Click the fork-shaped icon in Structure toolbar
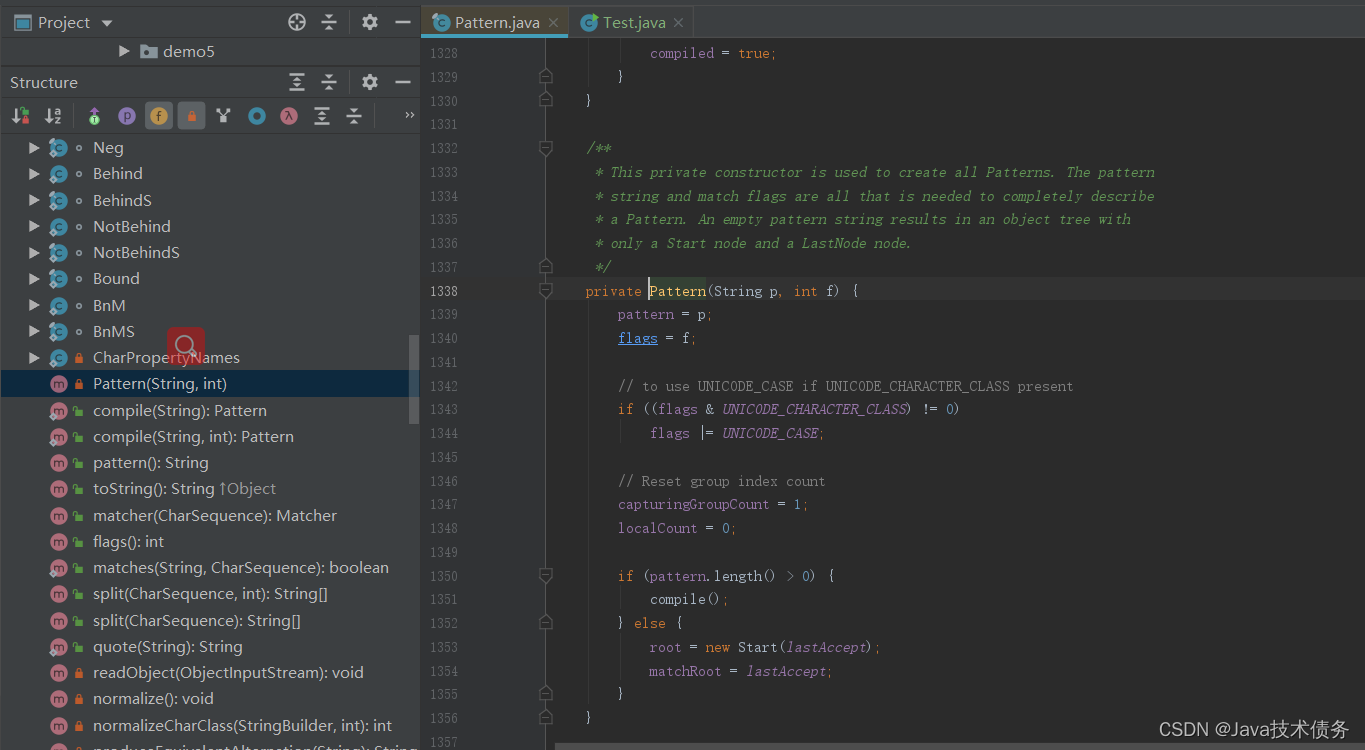This screenshot has height=750, width=1365. coord(224,116)
